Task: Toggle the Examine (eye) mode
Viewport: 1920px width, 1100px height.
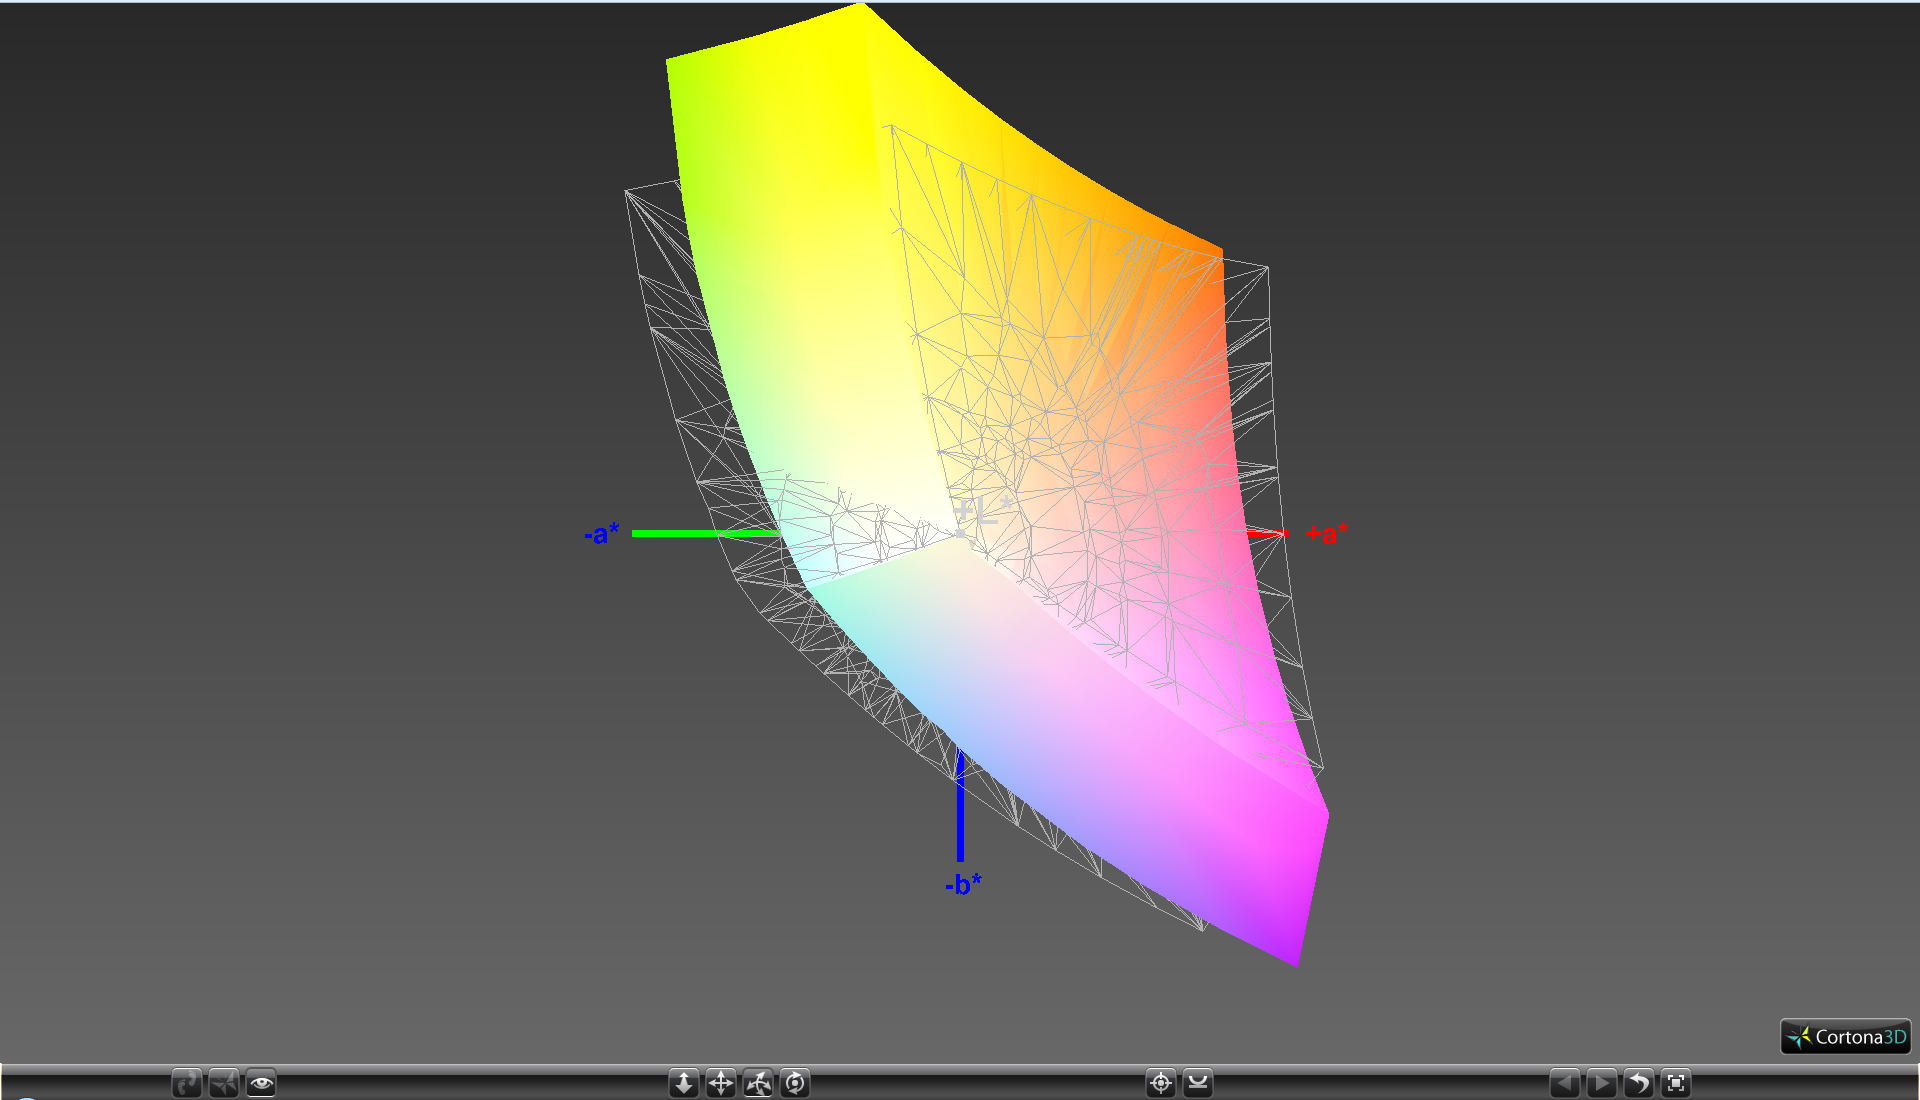Action: pos(261,1083)
